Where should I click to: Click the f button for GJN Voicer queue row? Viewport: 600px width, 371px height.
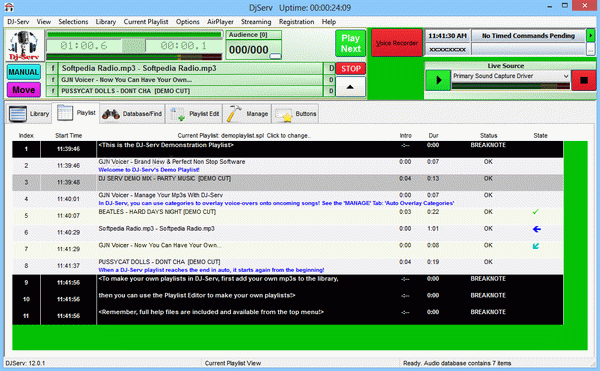click(52, 80)
